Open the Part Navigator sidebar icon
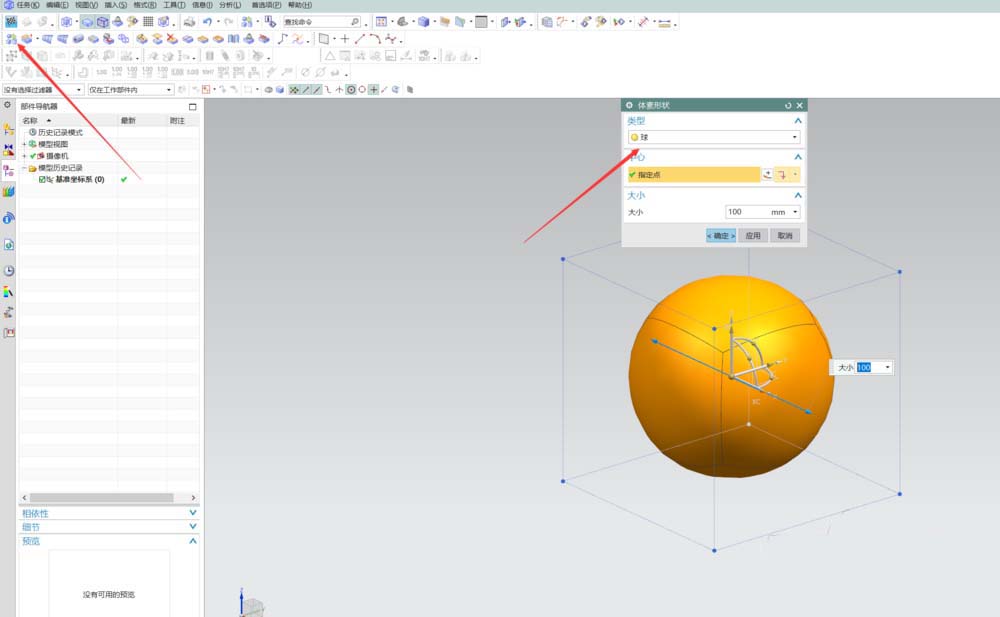The width and height of the screenshot is (1000, 617). pyautogui.click(x=9, y=170)
